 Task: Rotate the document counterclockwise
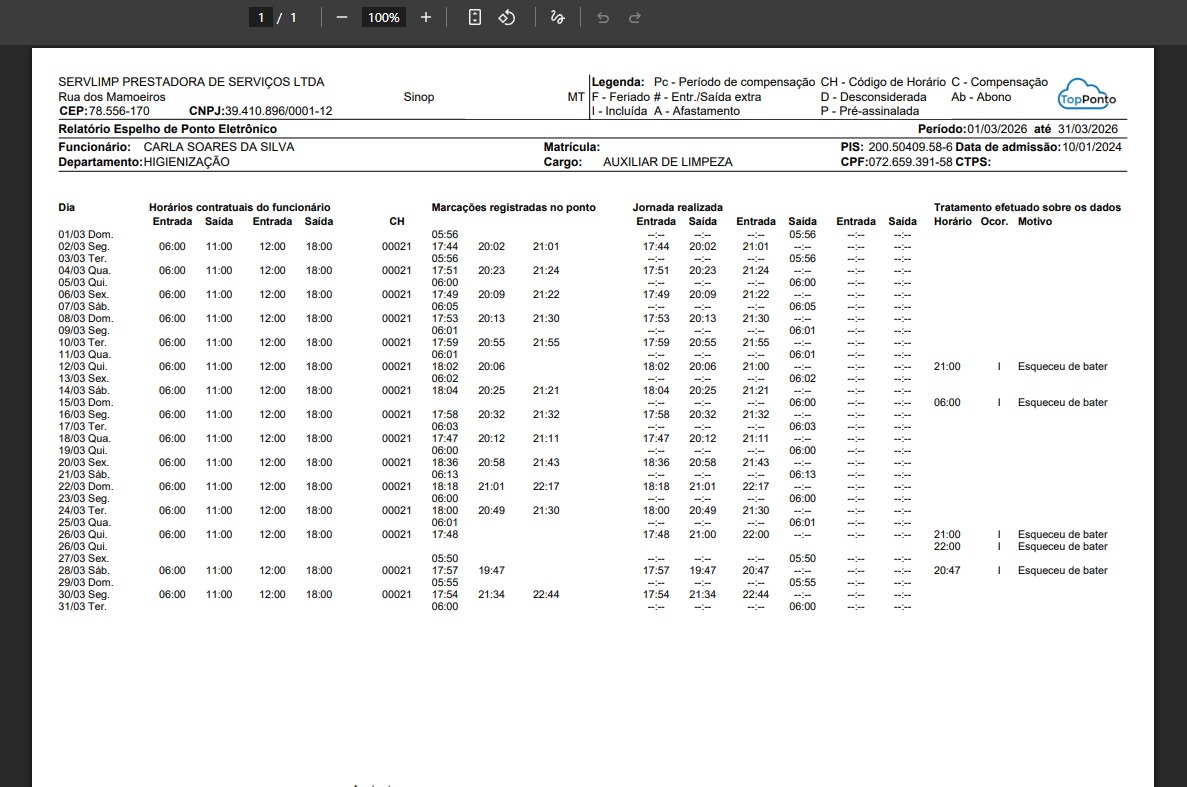coord(506,17)
